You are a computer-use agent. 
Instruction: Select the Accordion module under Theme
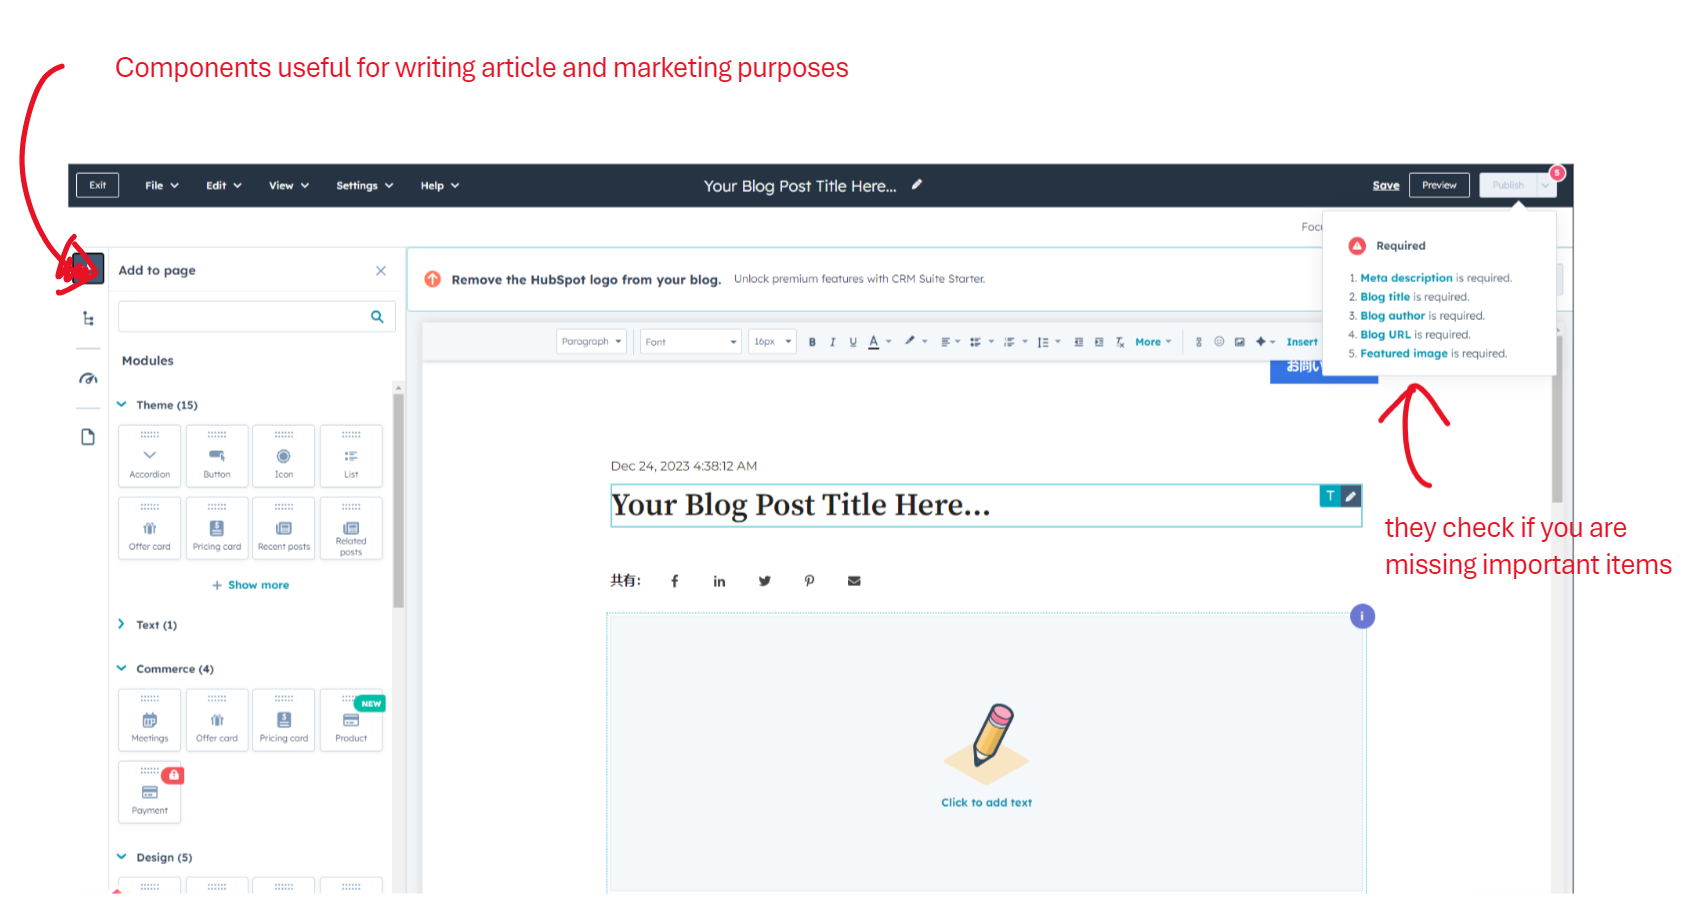(149, 456)
